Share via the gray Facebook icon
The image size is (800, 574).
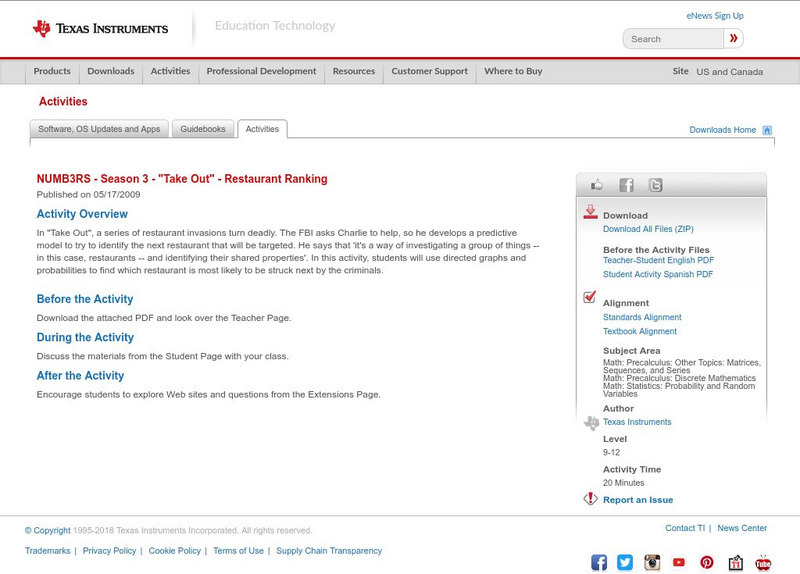626,185
